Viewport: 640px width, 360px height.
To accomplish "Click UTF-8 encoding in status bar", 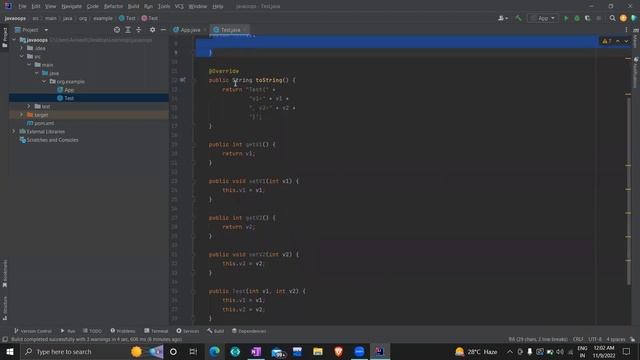I will click(x=595, y=339).
